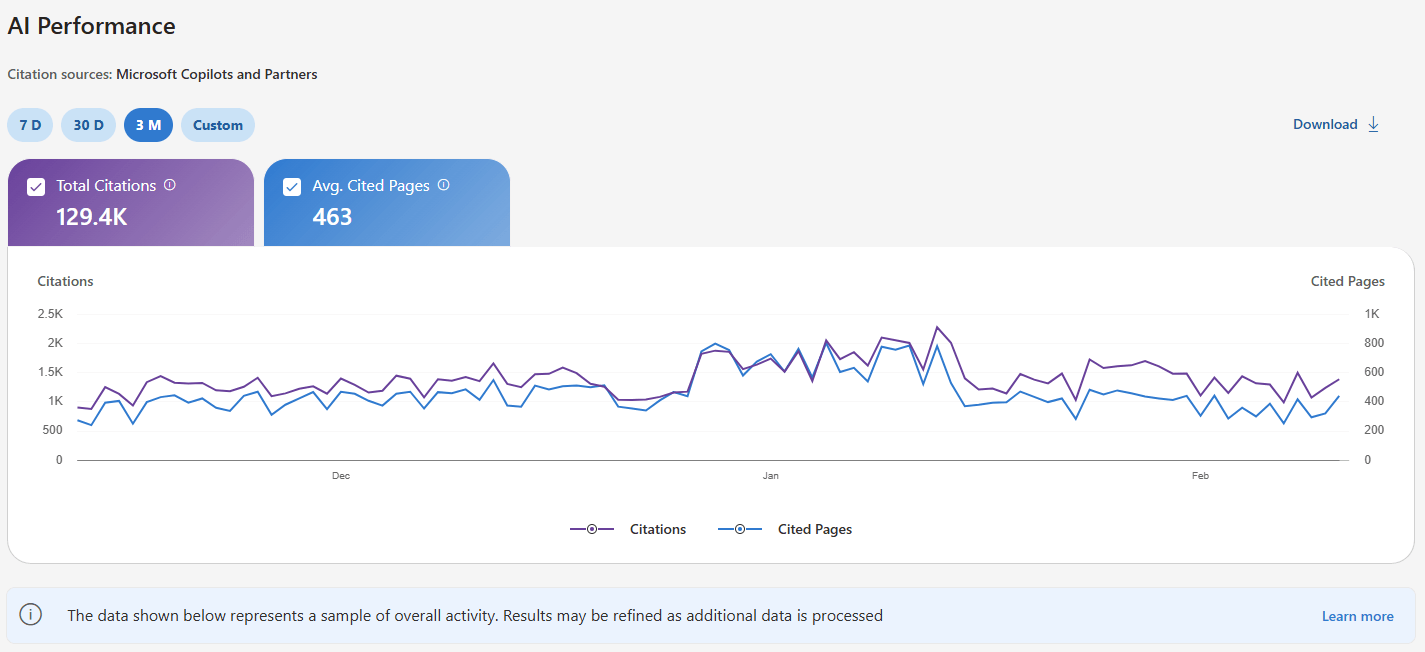
Task: Click Microsoft Copilots and Partners source label
Action: 216,74
